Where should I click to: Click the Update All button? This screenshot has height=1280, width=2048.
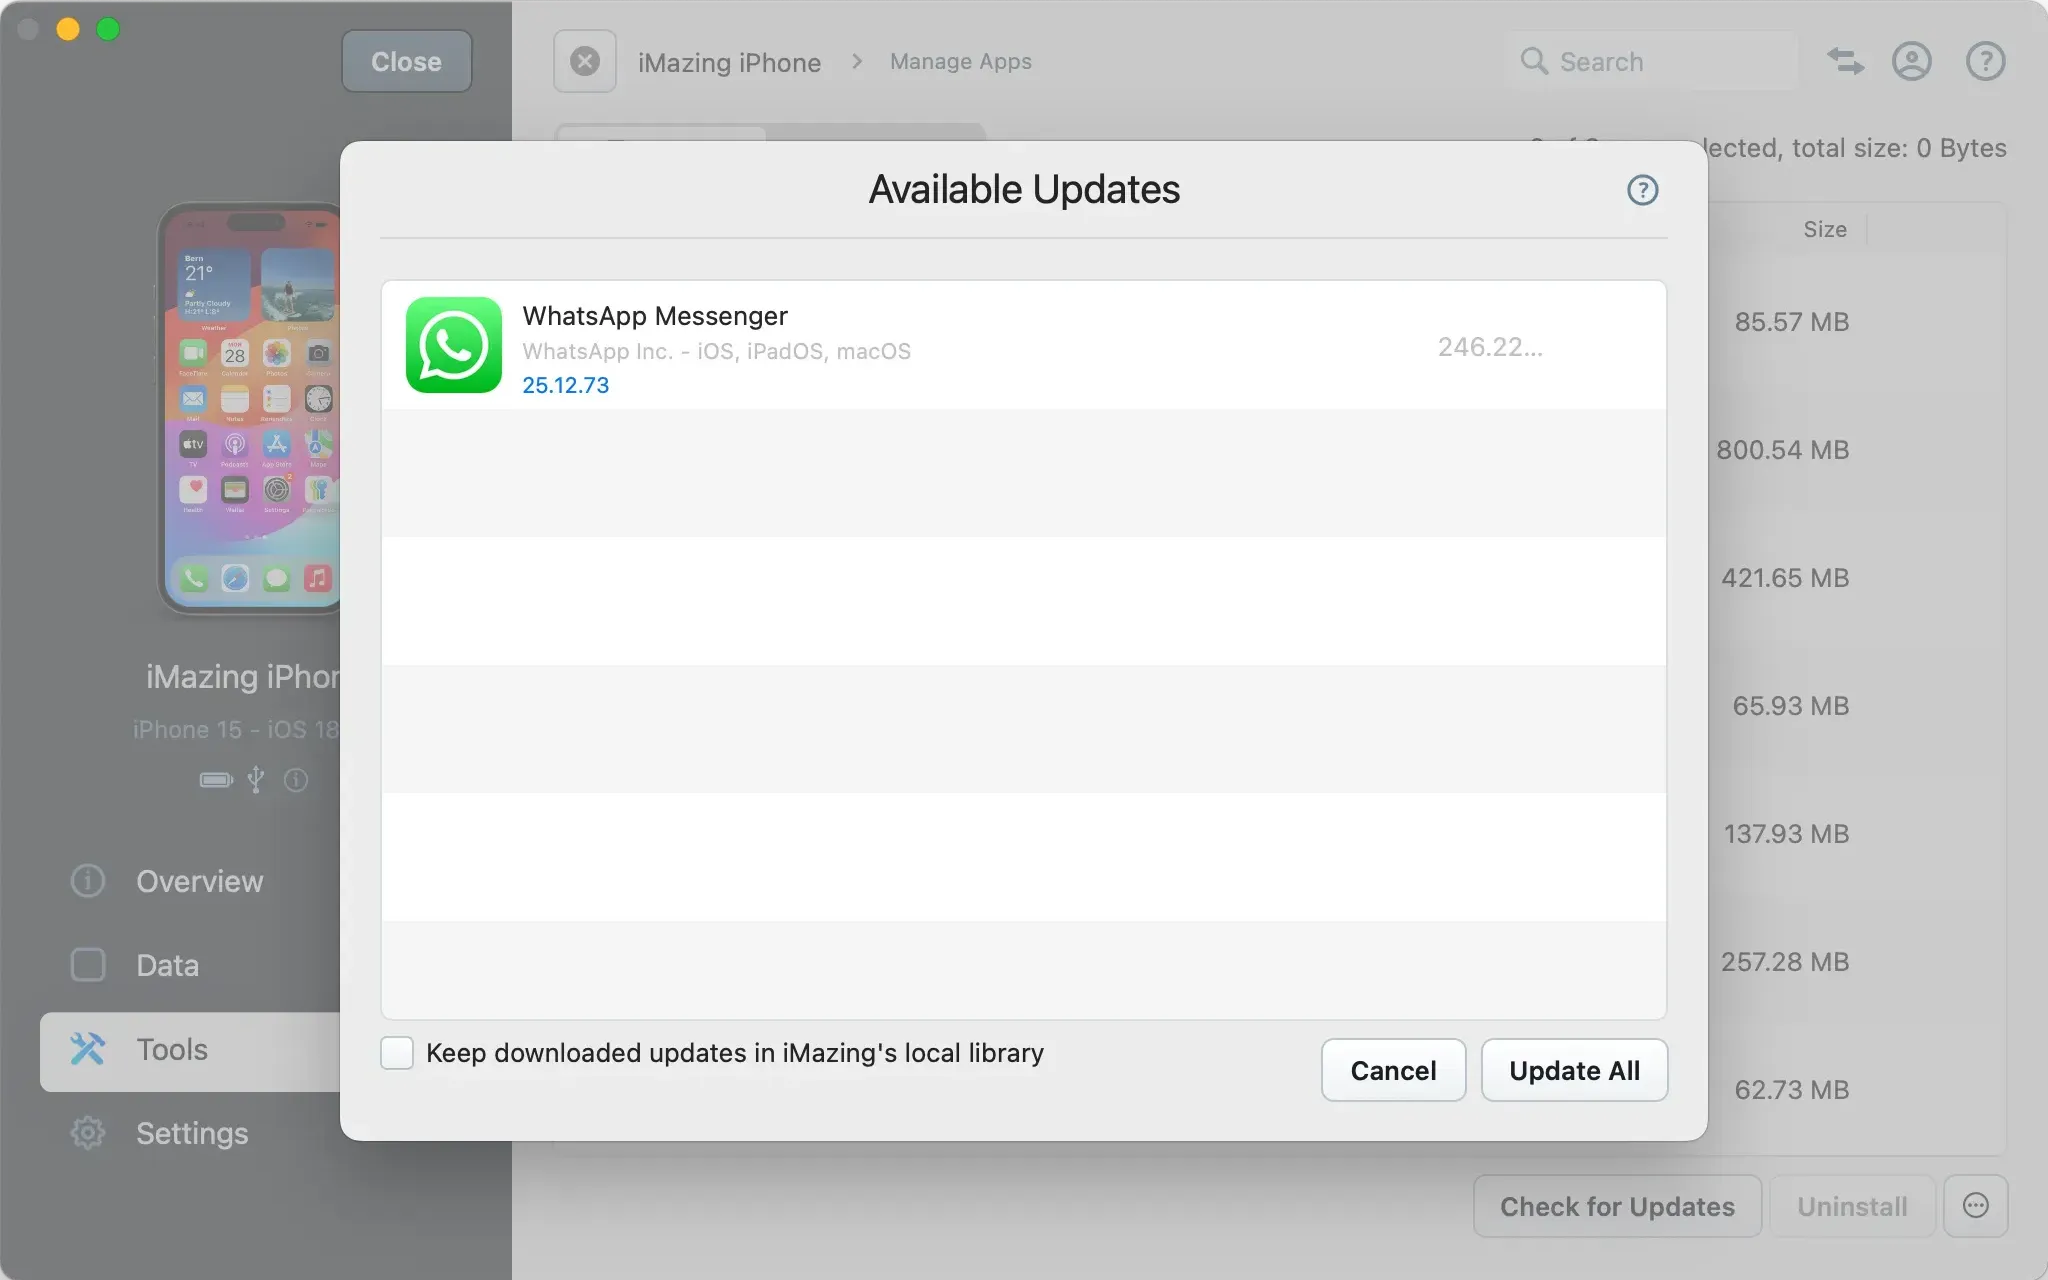tap(1573, 1070)
